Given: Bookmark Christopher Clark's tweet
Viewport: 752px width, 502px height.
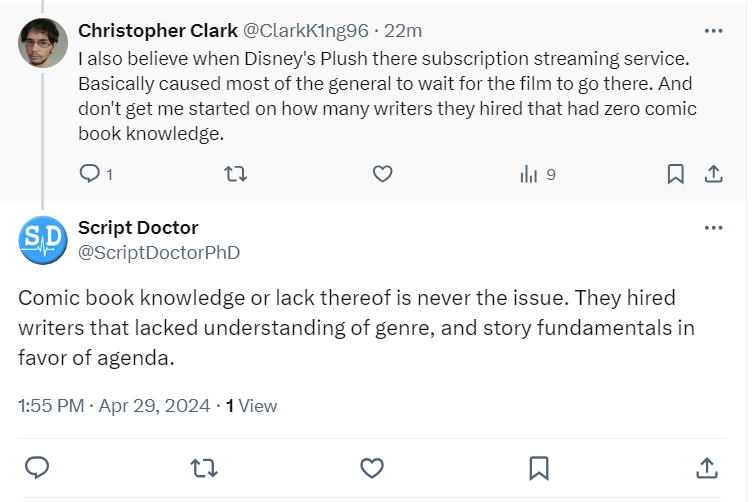Looking at the screenshot, I should point(676,174).
